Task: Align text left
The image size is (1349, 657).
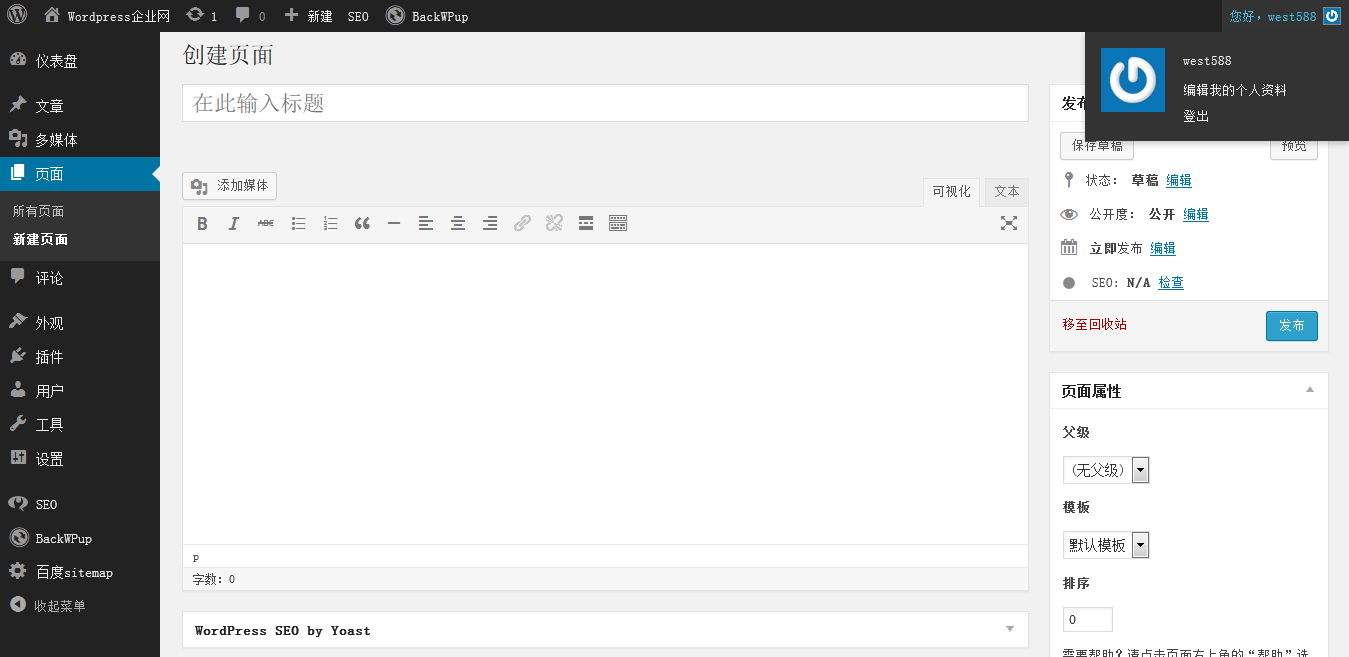Action: point(426,224)
